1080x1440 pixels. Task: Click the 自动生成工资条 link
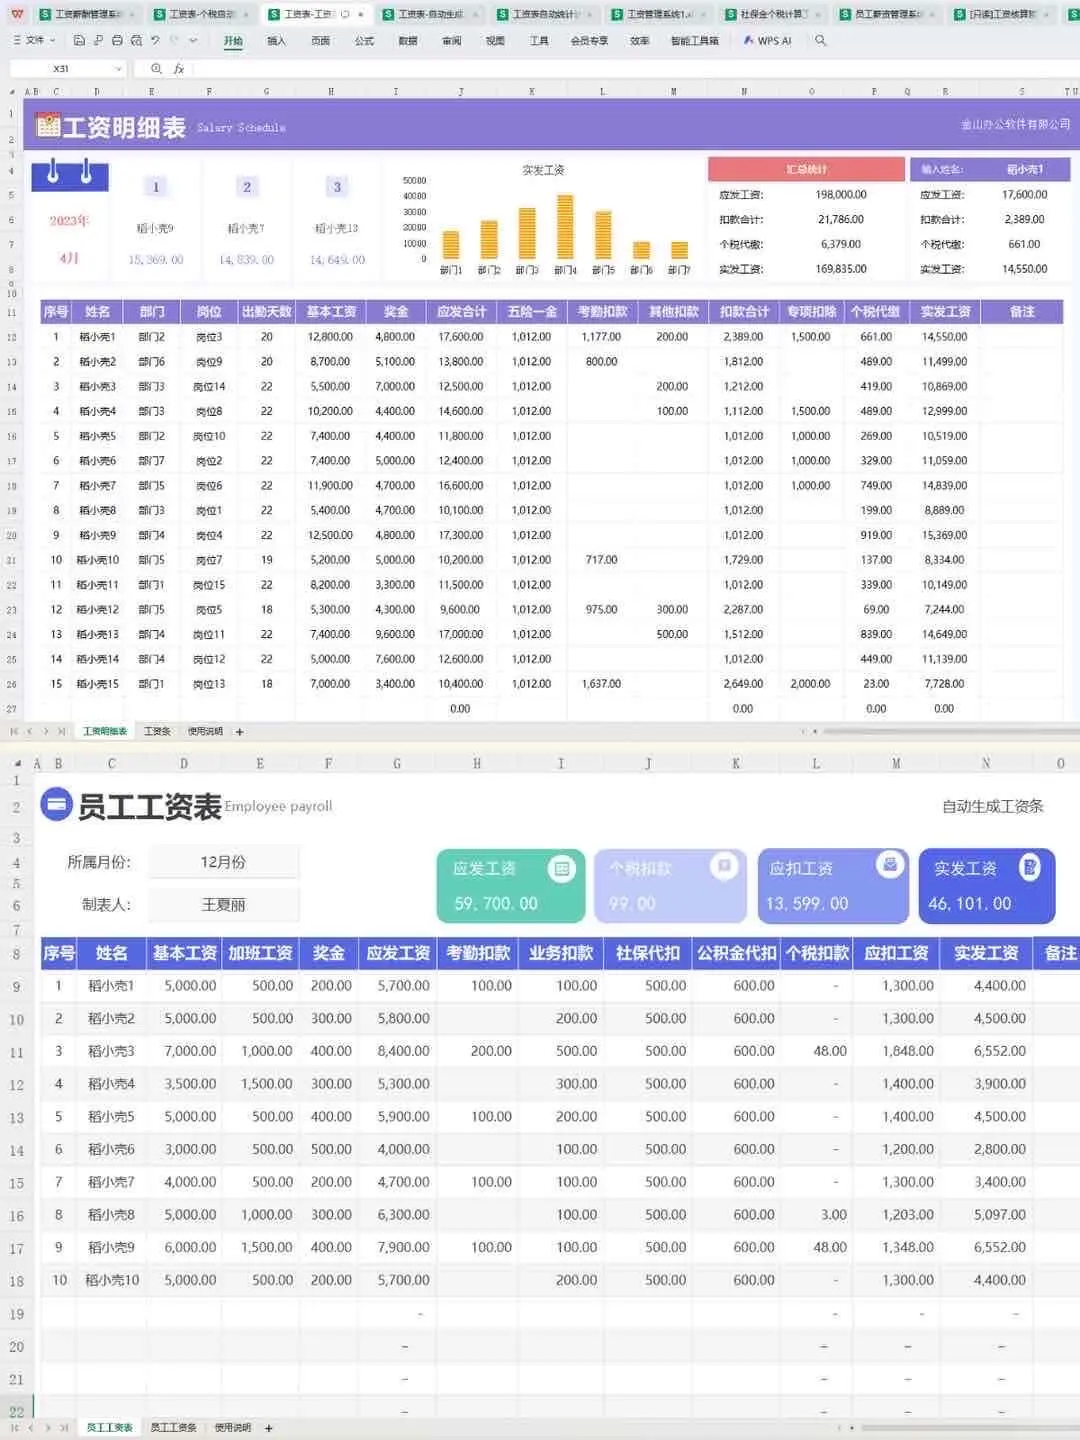click(993, 806)
